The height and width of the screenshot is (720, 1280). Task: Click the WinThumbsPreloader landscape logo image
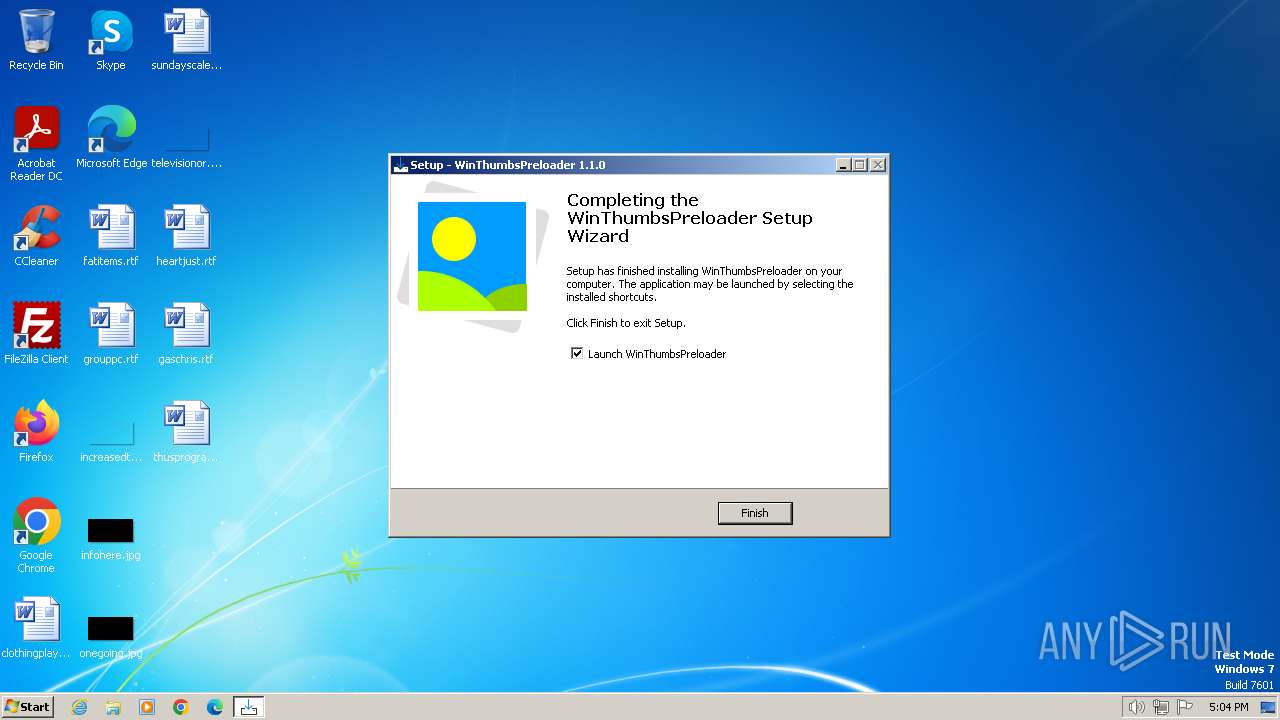click(x=472, y=256)
